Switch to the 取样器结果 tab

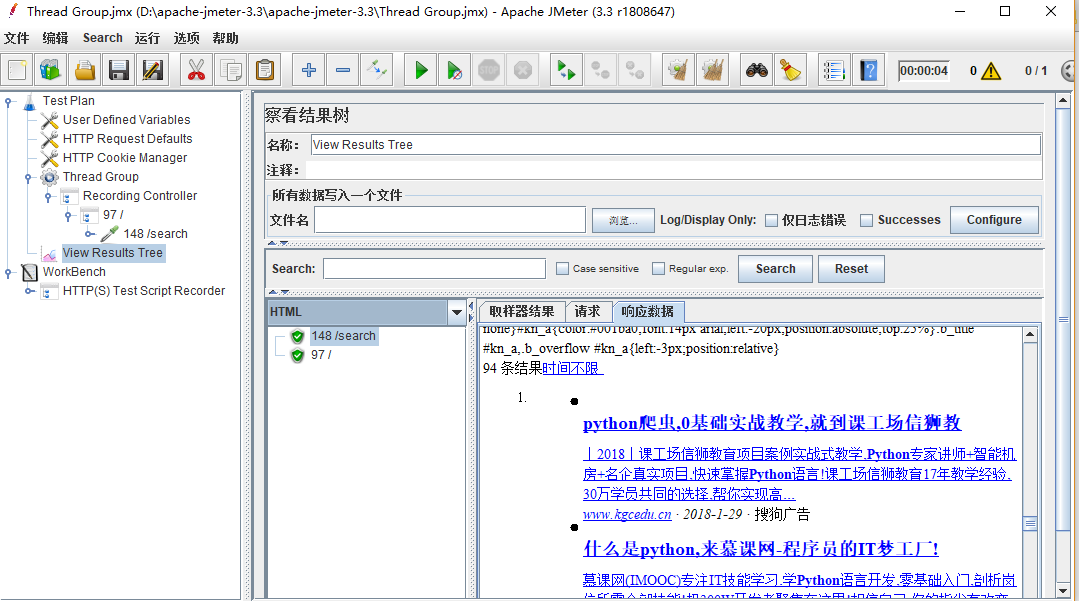[x=522, y=311]
